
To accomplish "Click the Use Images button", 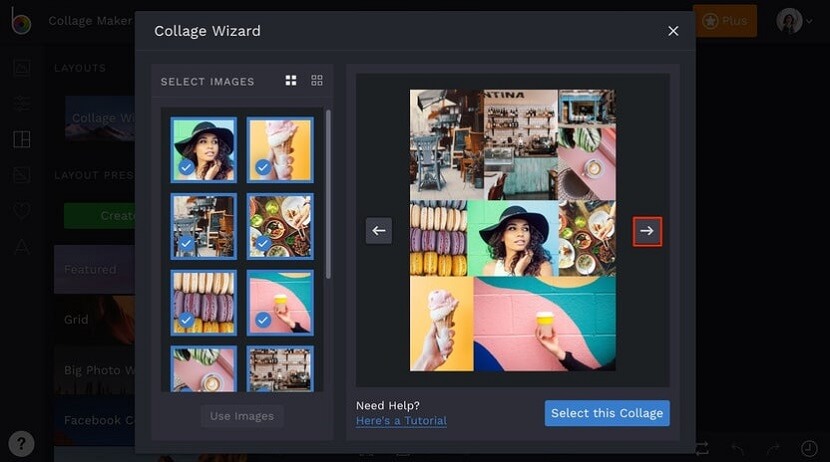I will (242, 416).
